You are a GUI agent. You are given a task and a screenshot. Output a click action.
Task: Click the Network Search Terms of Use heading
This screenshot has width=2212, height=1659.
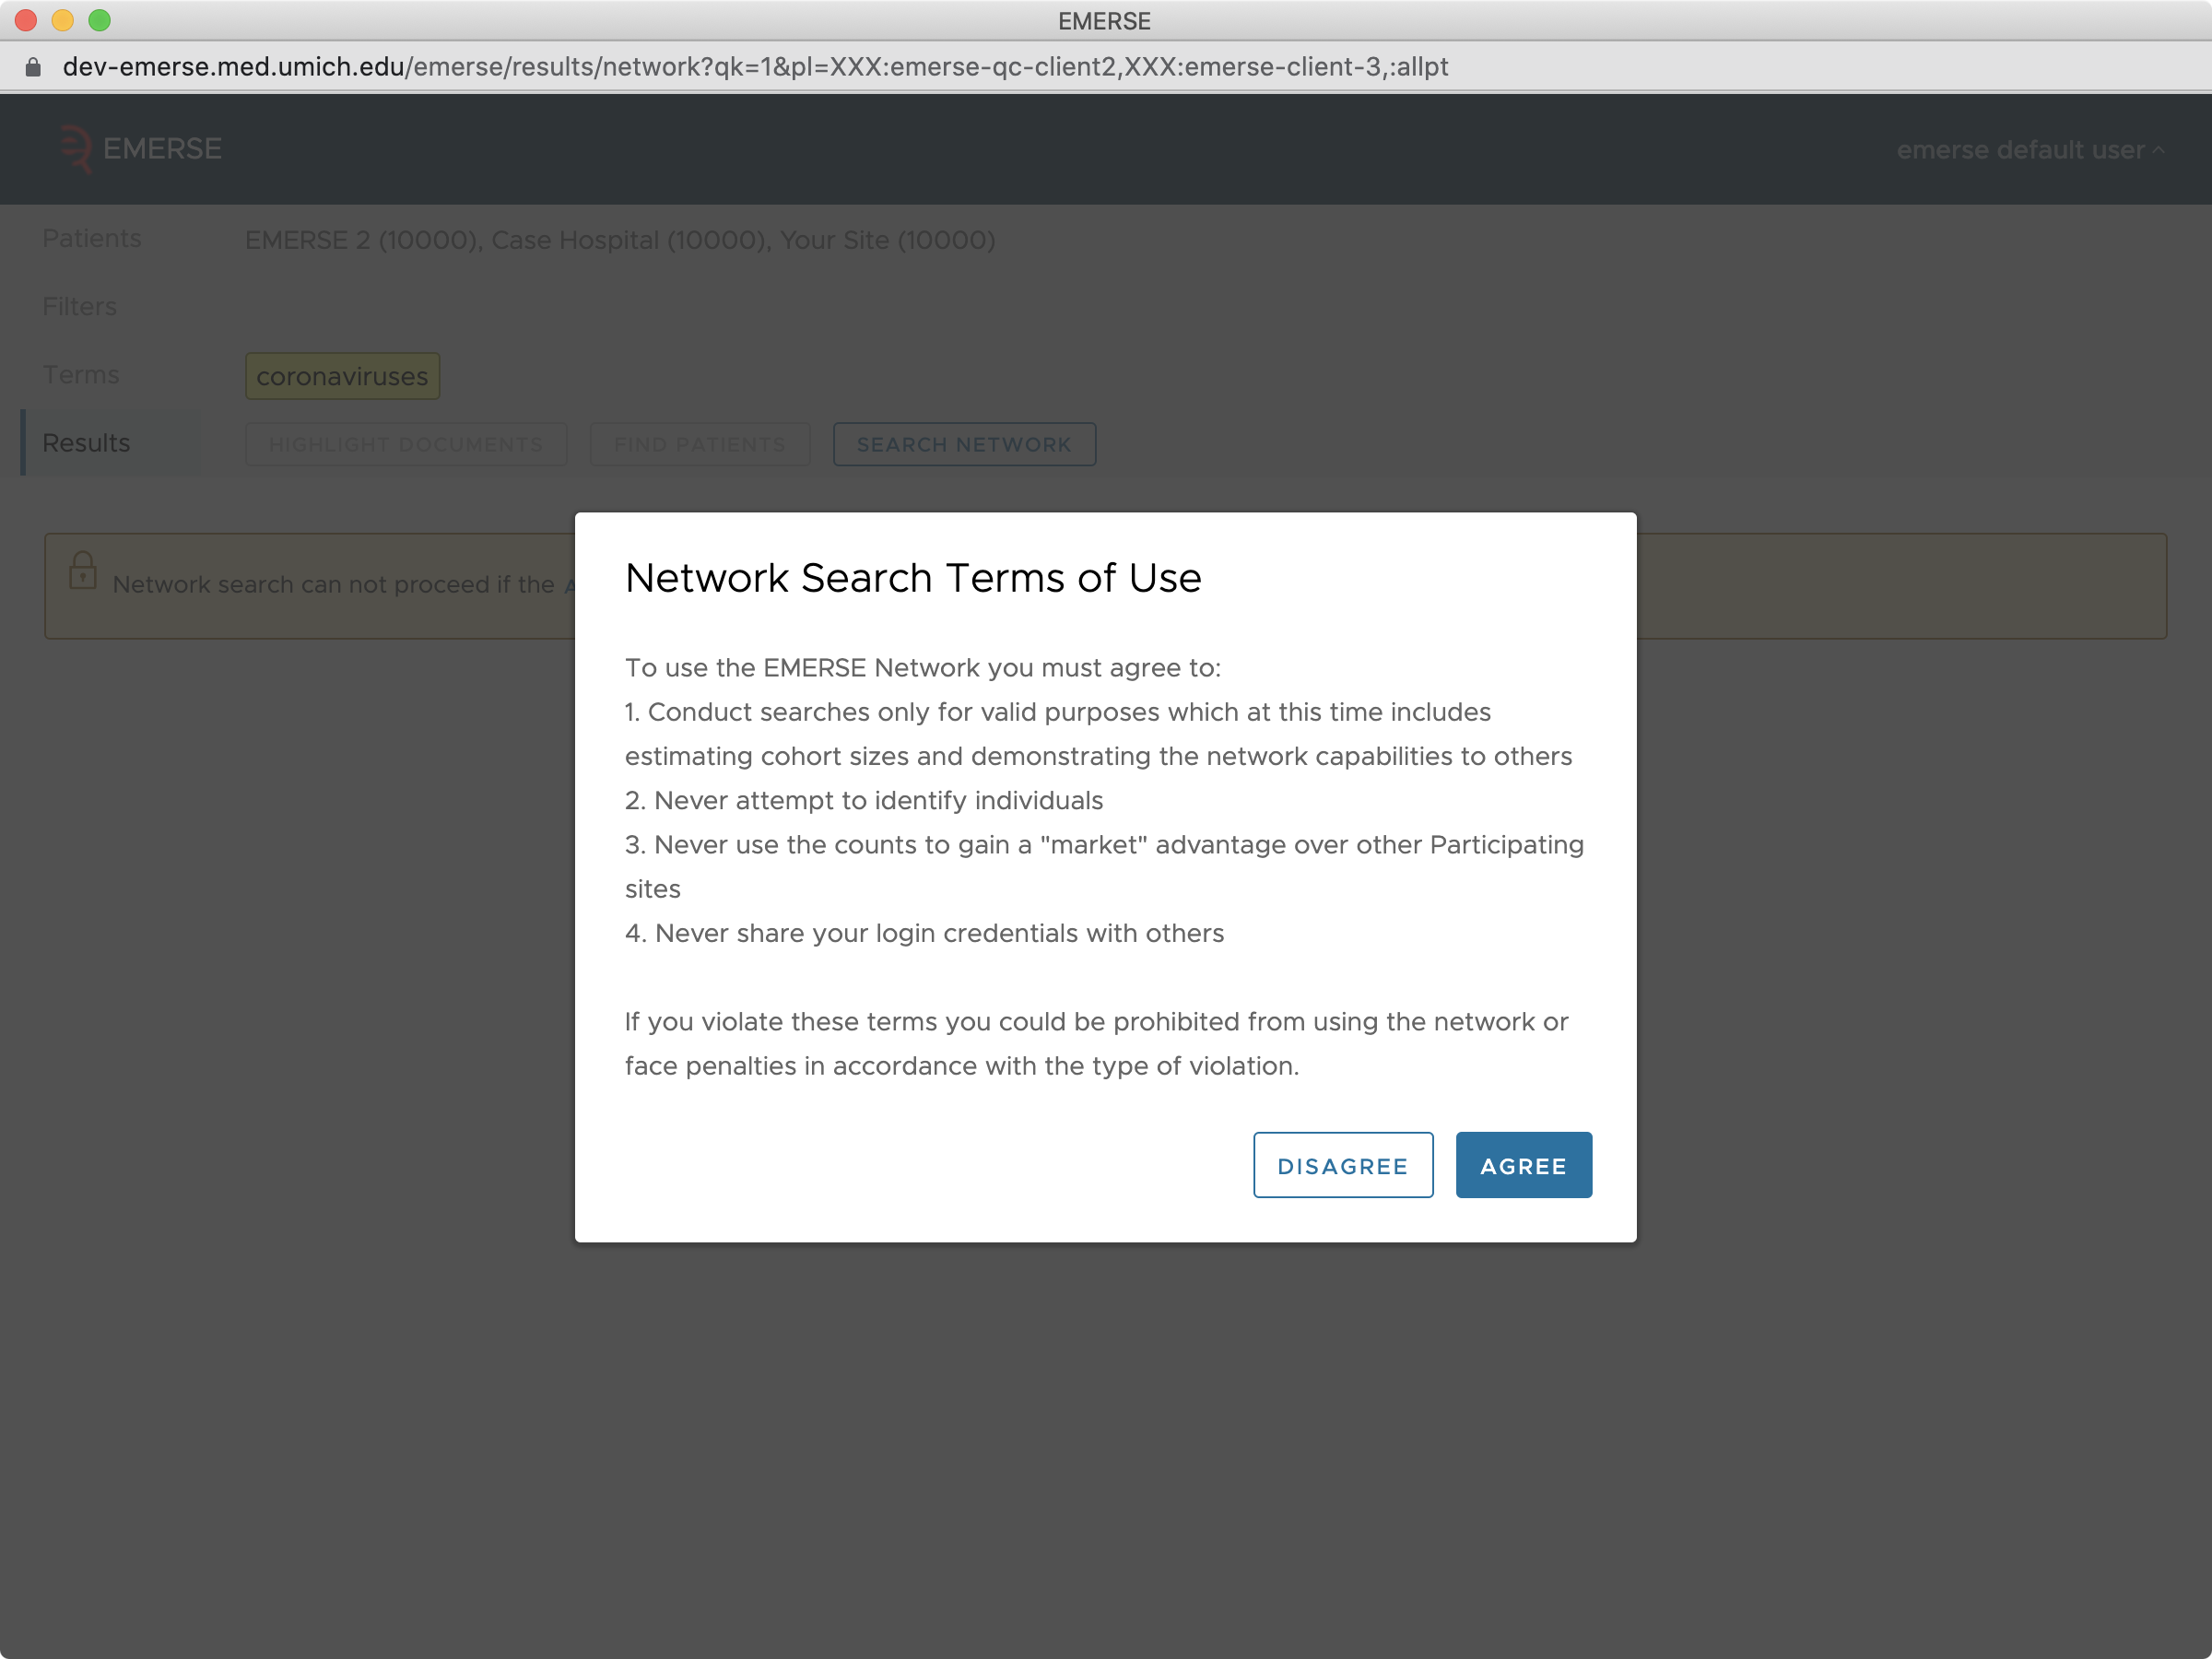(913, 578)
